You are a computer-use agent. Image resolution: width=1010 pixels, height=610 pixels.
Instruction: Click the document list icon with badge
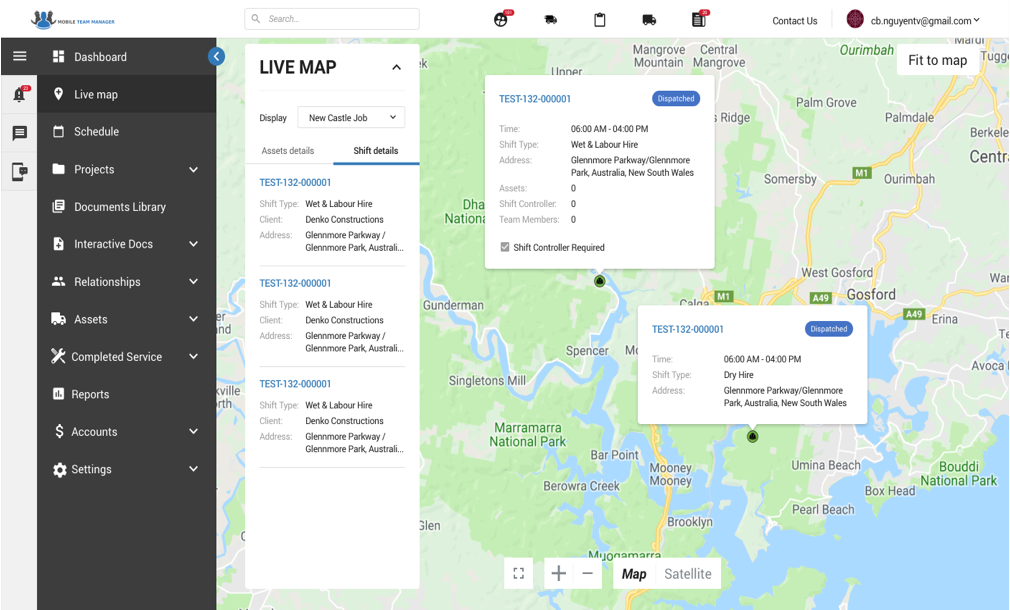(699, 20)
